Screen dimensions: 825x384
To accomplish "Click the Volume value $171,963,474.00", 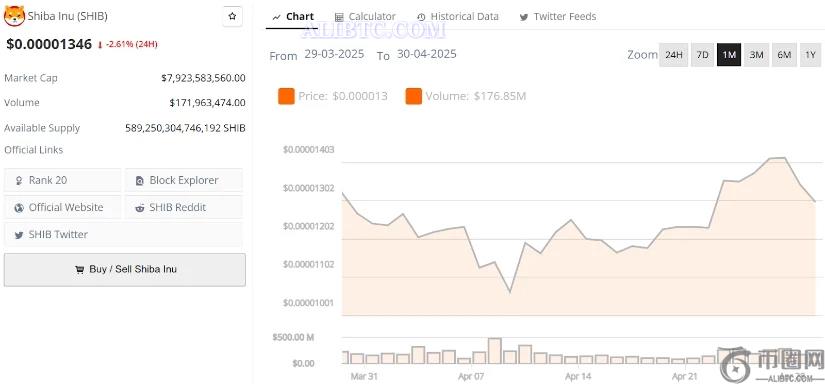I will tap(207, 103).
